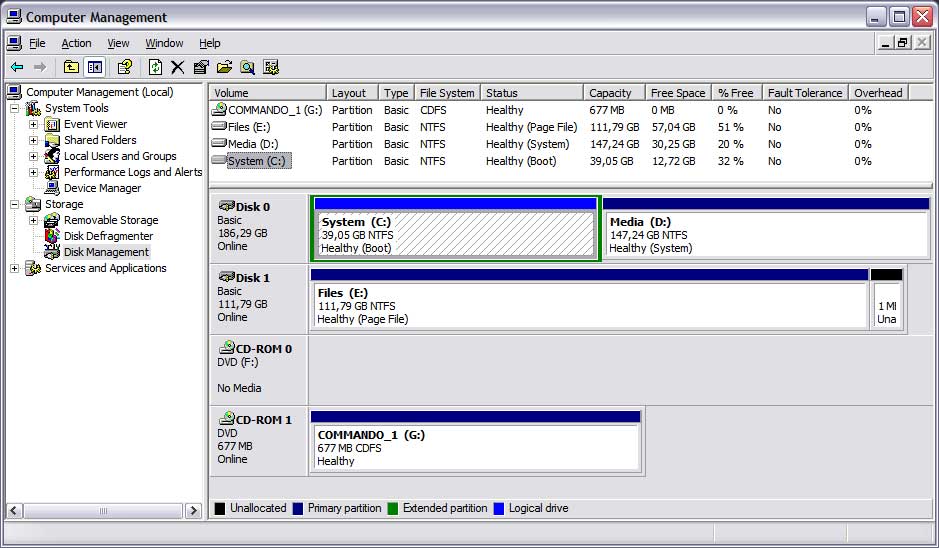Image resolution: width=939 pixels, height=548 pixels.
Task: Click the Disk 0 label box
Action: (x=259, y=229)
